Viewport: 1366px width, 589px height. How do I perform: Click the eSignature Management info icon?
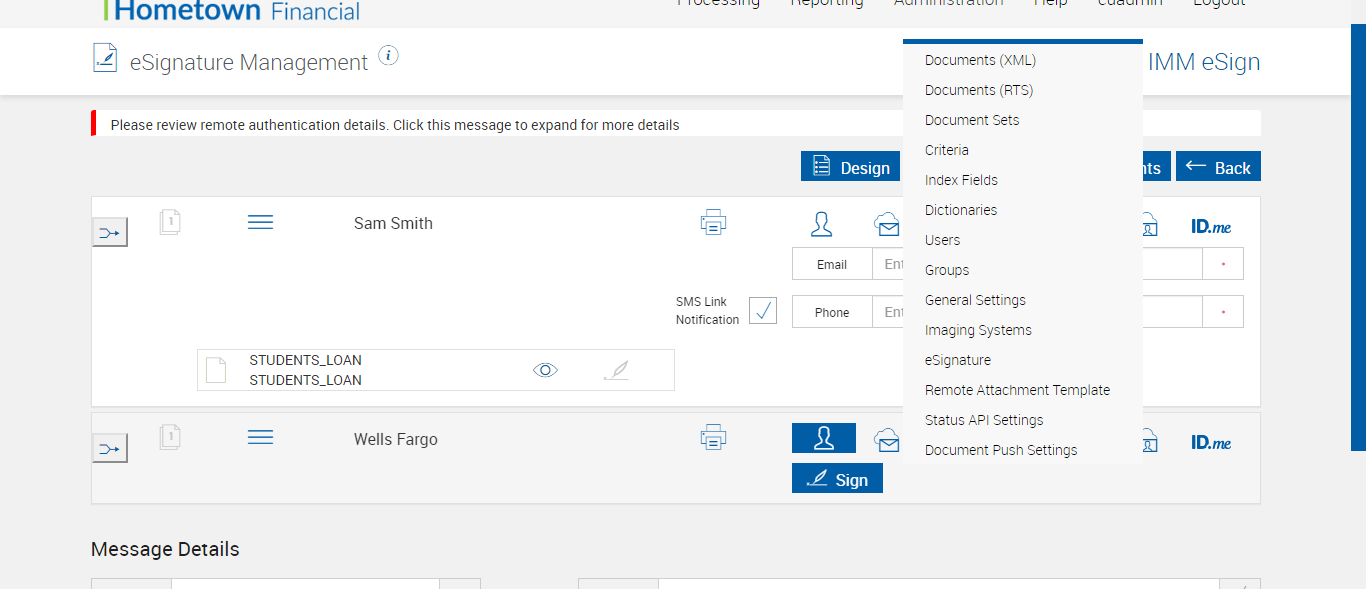pyautogui.click(x=389, y=56)
